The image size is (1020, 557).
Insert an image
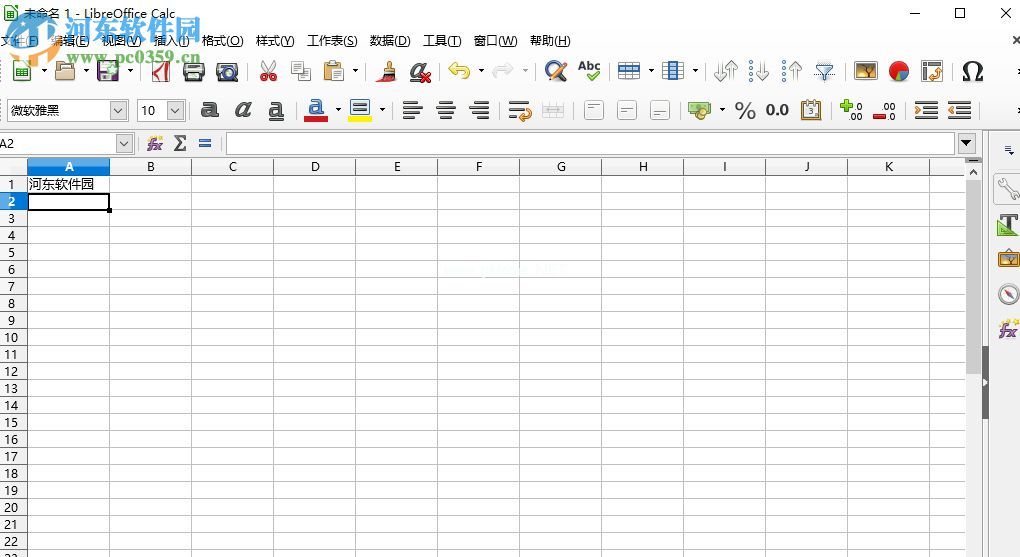click(x=866, y=70)
